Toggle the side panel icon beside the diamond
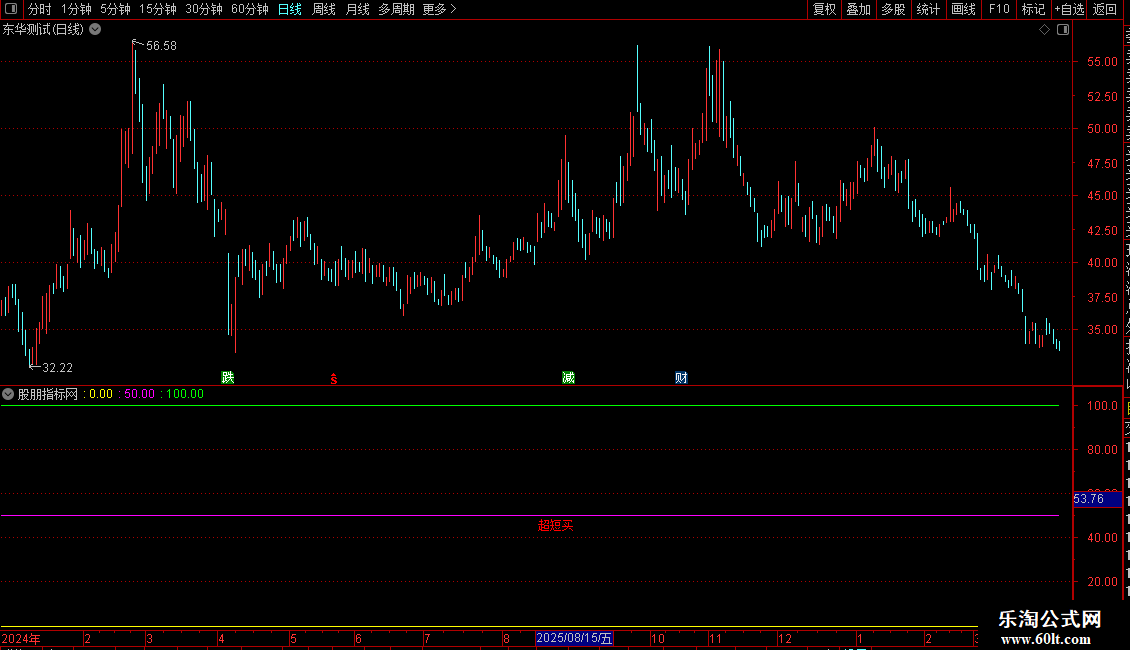The width and height of the screenshot is (1130, 650). [1063, 30]
